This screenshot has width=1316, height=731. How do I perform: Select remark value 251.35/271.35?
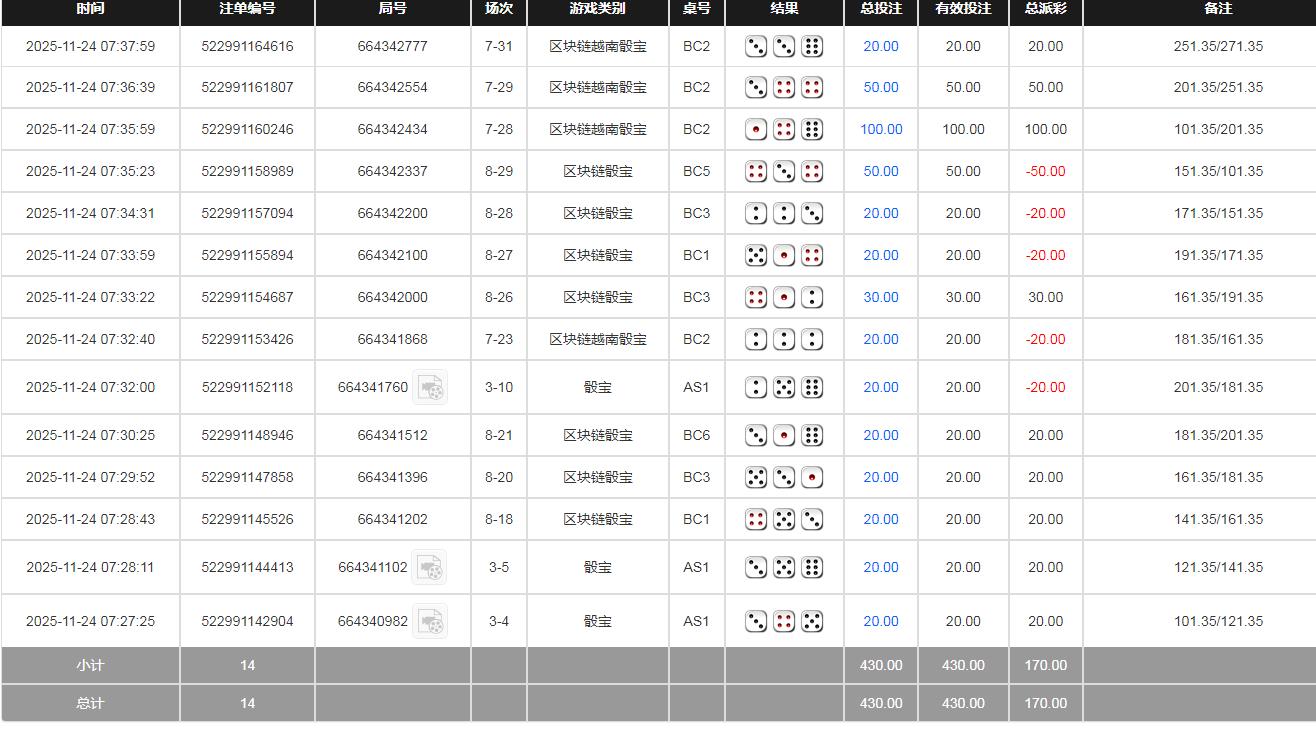pos(1218,46)
